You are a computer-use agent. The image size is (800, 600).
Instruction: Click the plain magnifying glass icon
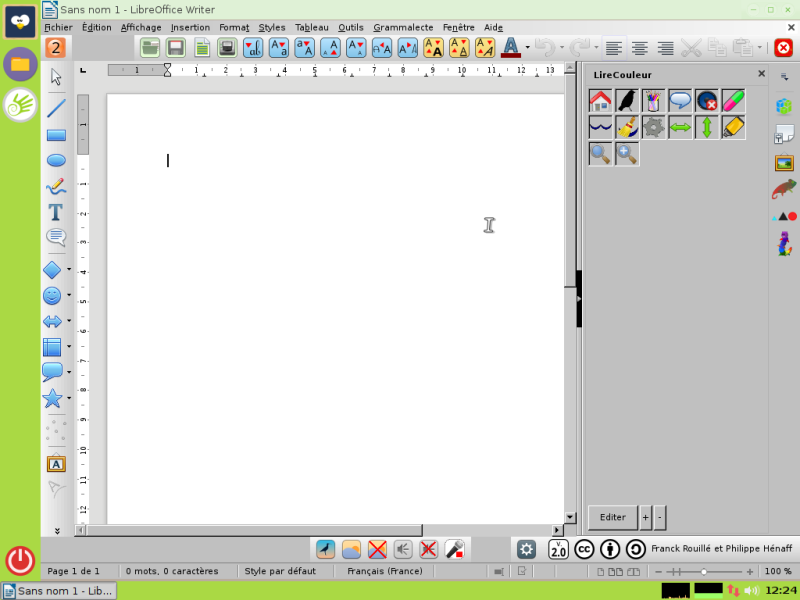601,154
